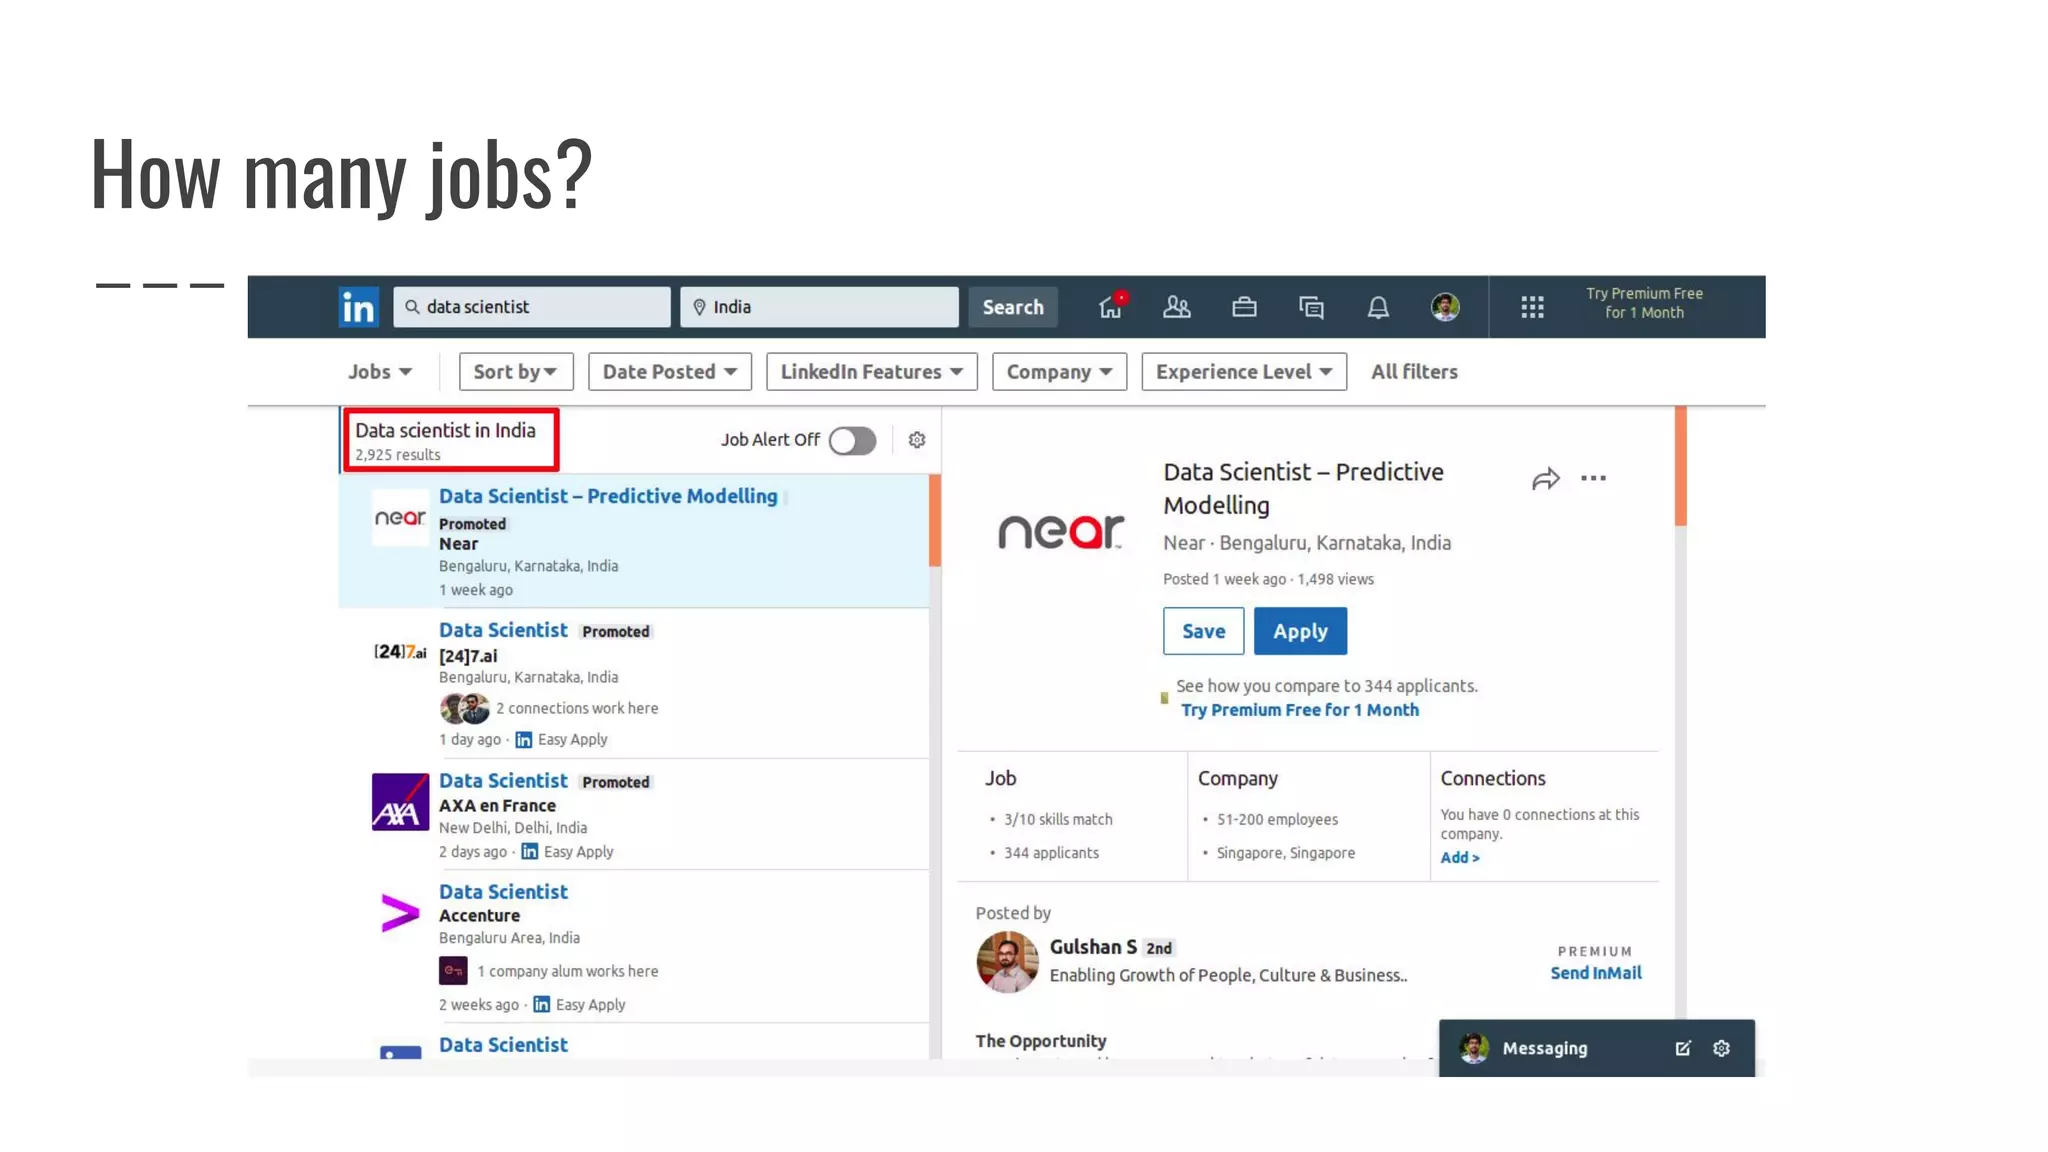Click the company alum logo thumbnail
This screenshot has width=2048, height=1152.
tap(453, 971)
